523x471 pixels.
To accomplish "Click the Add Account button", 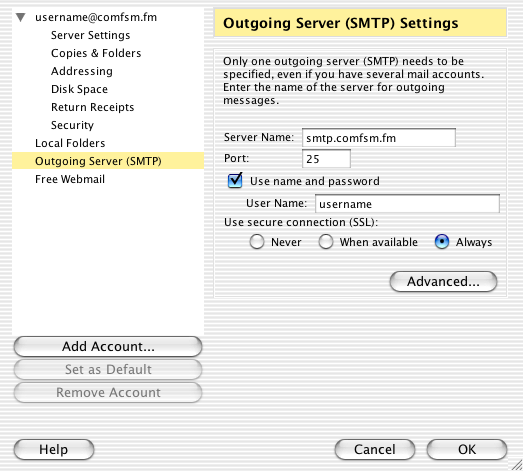I will [x=108, y=347].
